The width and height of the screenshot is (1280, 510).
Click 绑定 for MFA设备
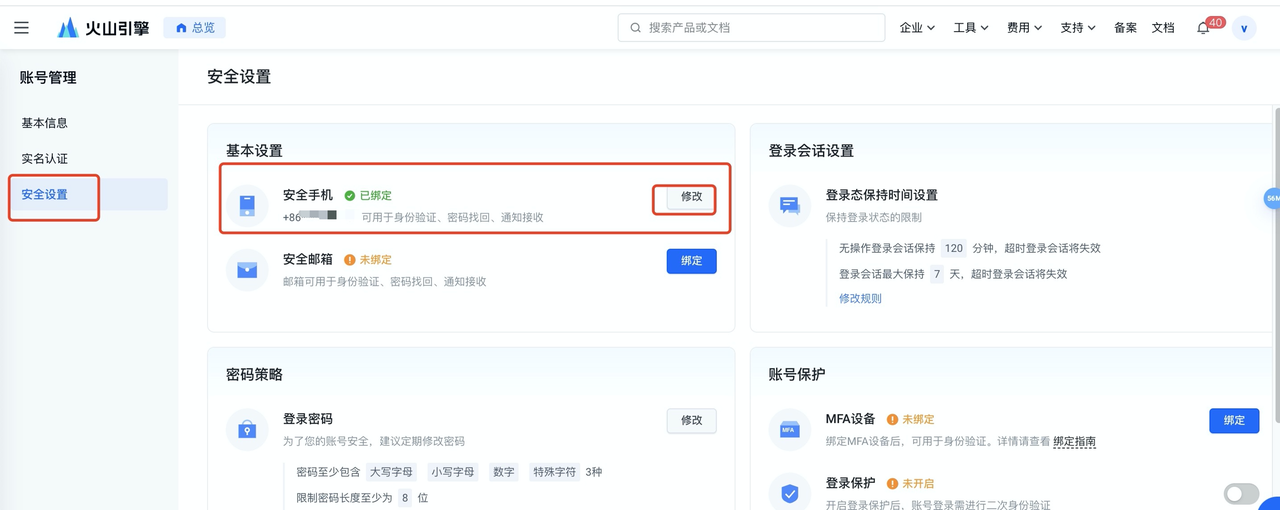[x=1234, y=421]
